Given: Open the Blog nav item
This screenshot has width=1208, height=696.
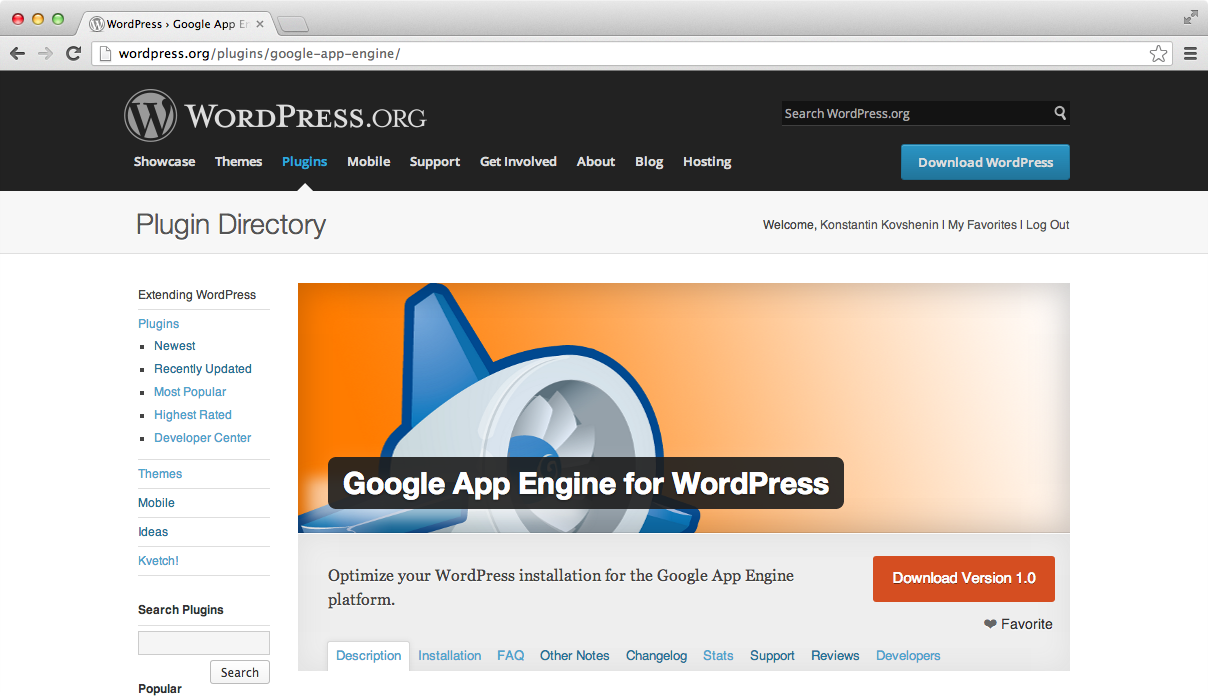Looking at the screenshot, I should pyautogui.click(x=649, y=161).
